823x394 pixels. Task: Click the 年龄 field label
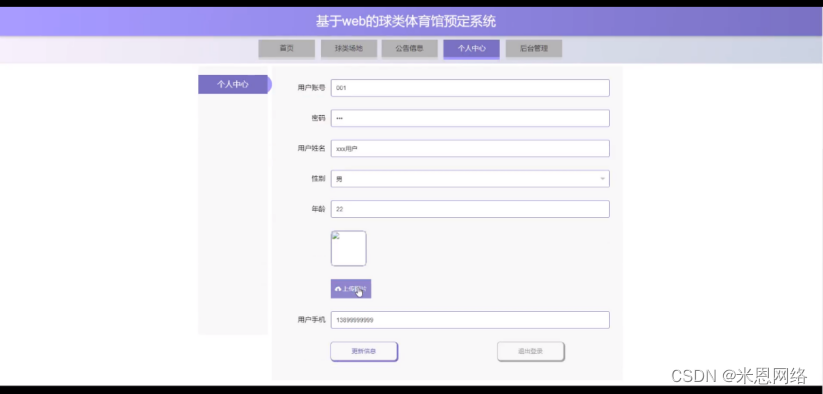pyautogui.click(x=318, y=209)
